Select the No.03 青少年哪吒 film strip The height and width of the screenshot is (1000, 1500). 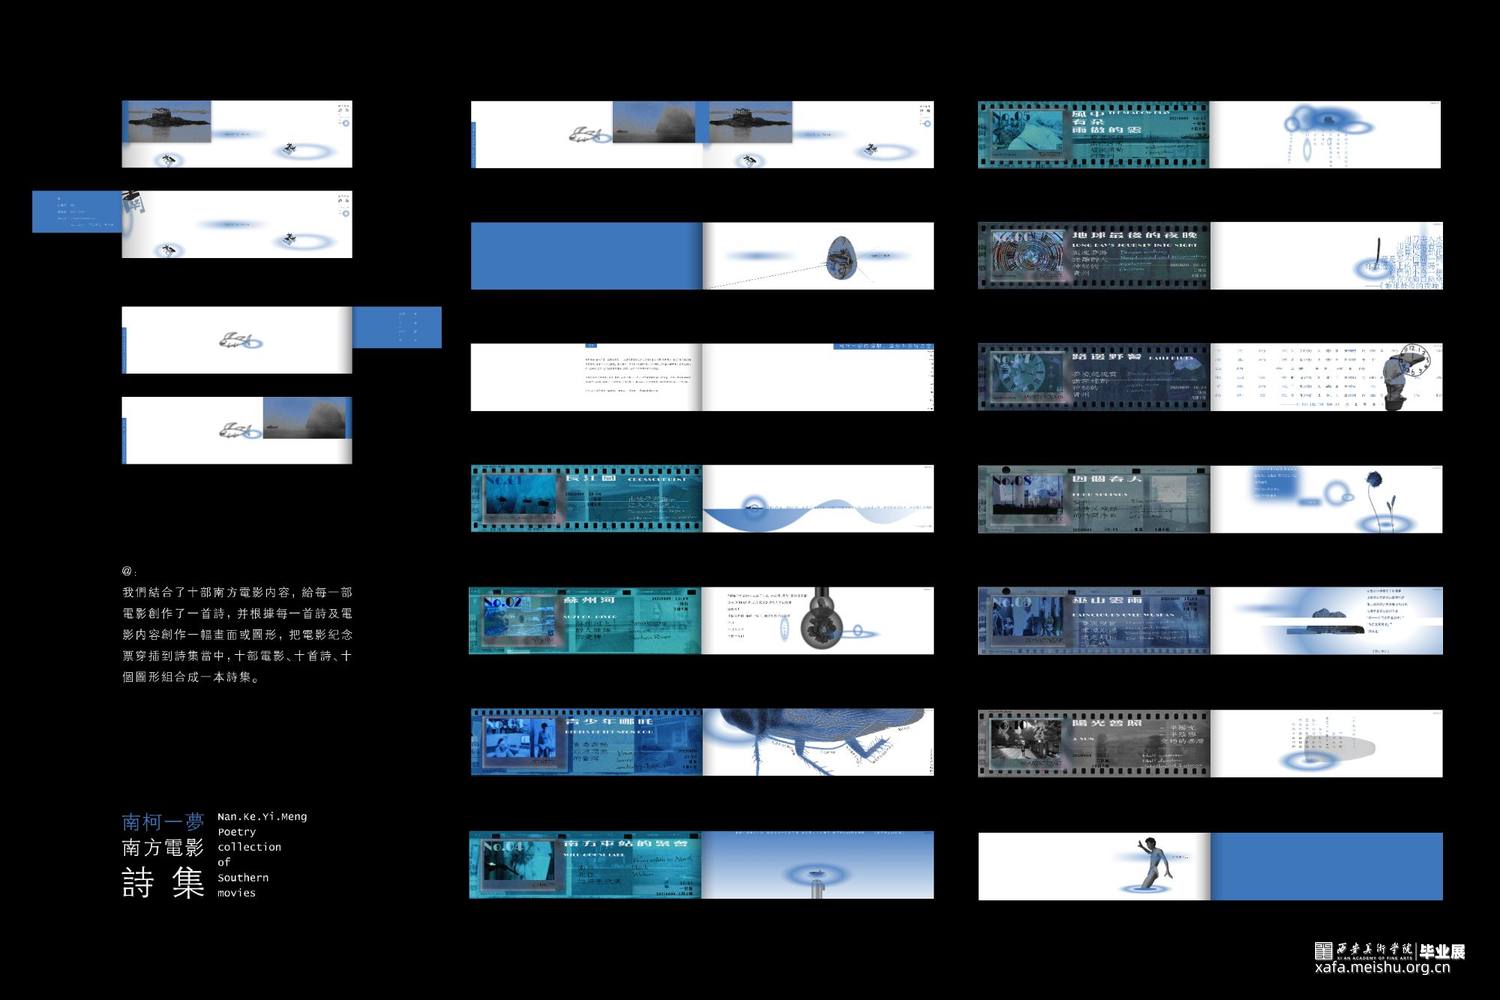[586, 742]
